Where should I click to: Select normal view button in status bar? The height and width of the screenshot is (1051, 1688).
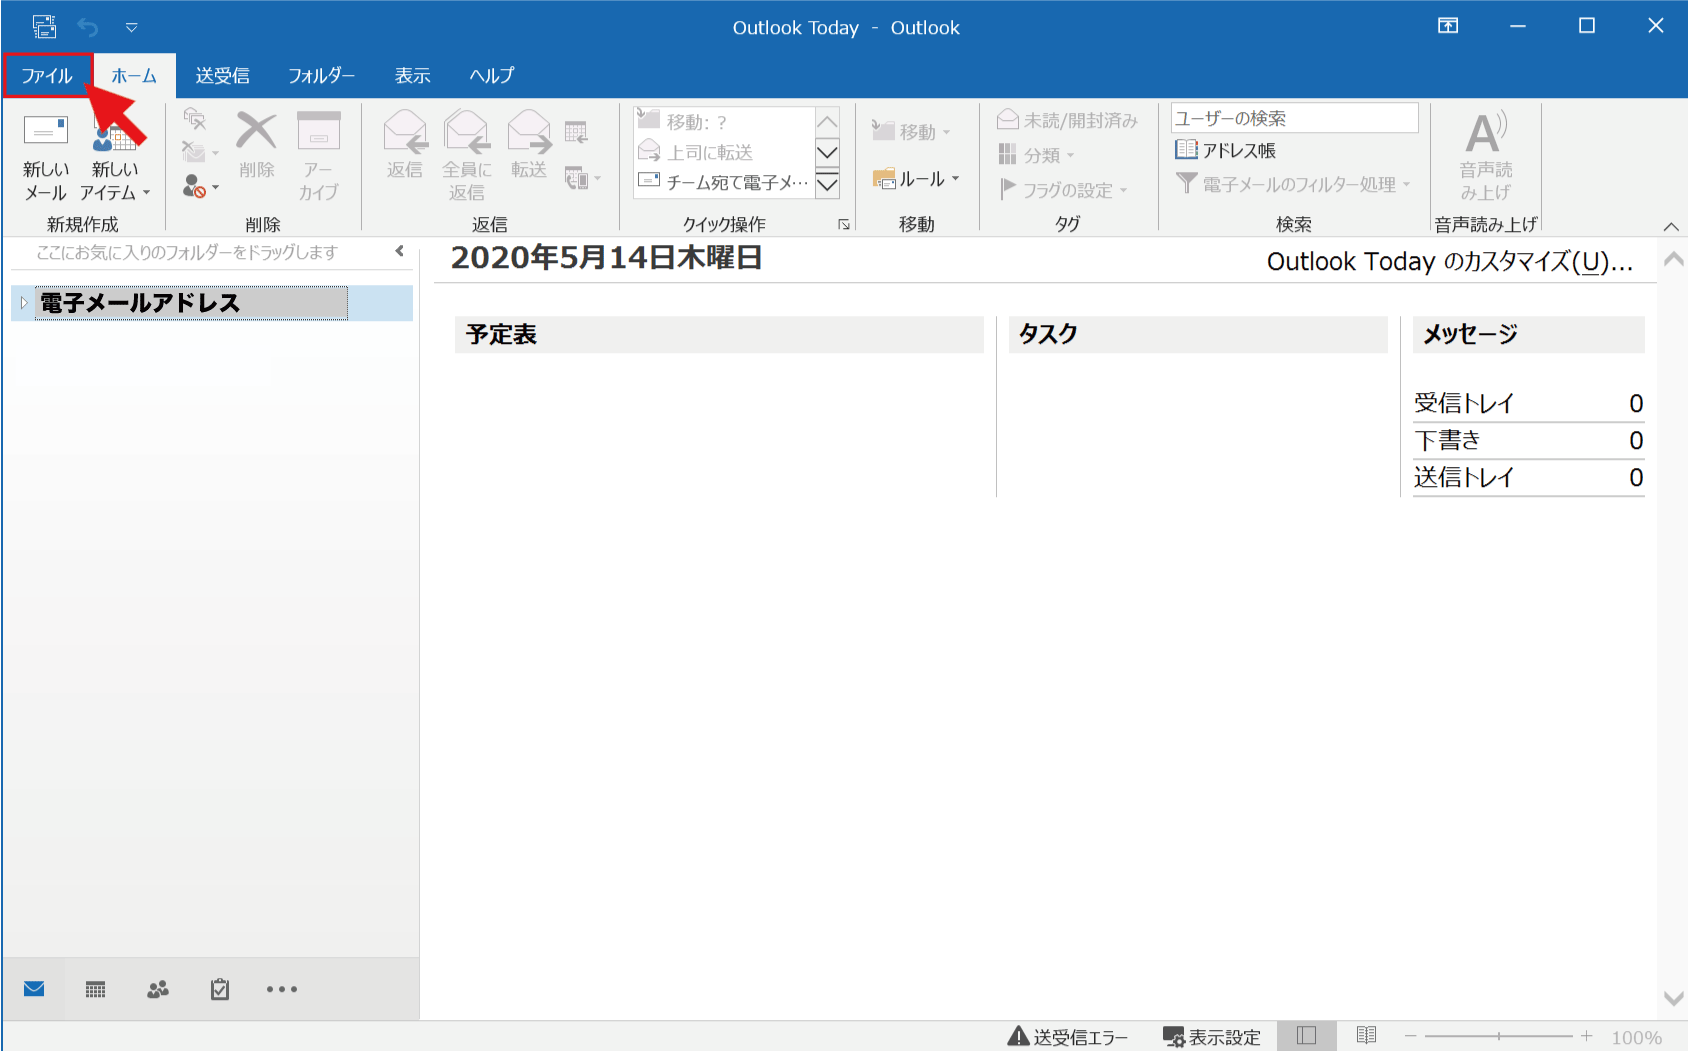pos(1306,1036)
